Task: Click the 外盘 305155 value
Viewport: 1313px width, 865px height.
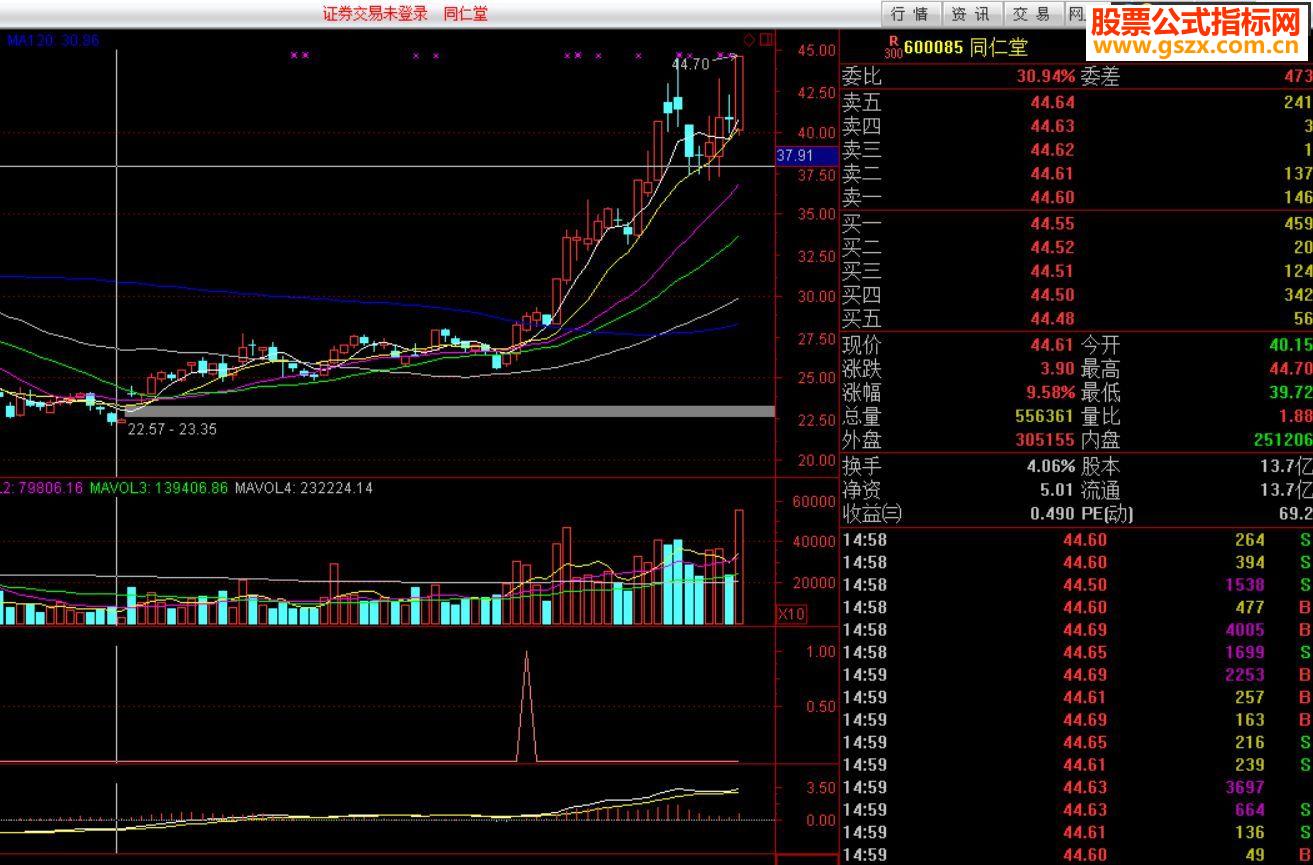Action: 1046,440
